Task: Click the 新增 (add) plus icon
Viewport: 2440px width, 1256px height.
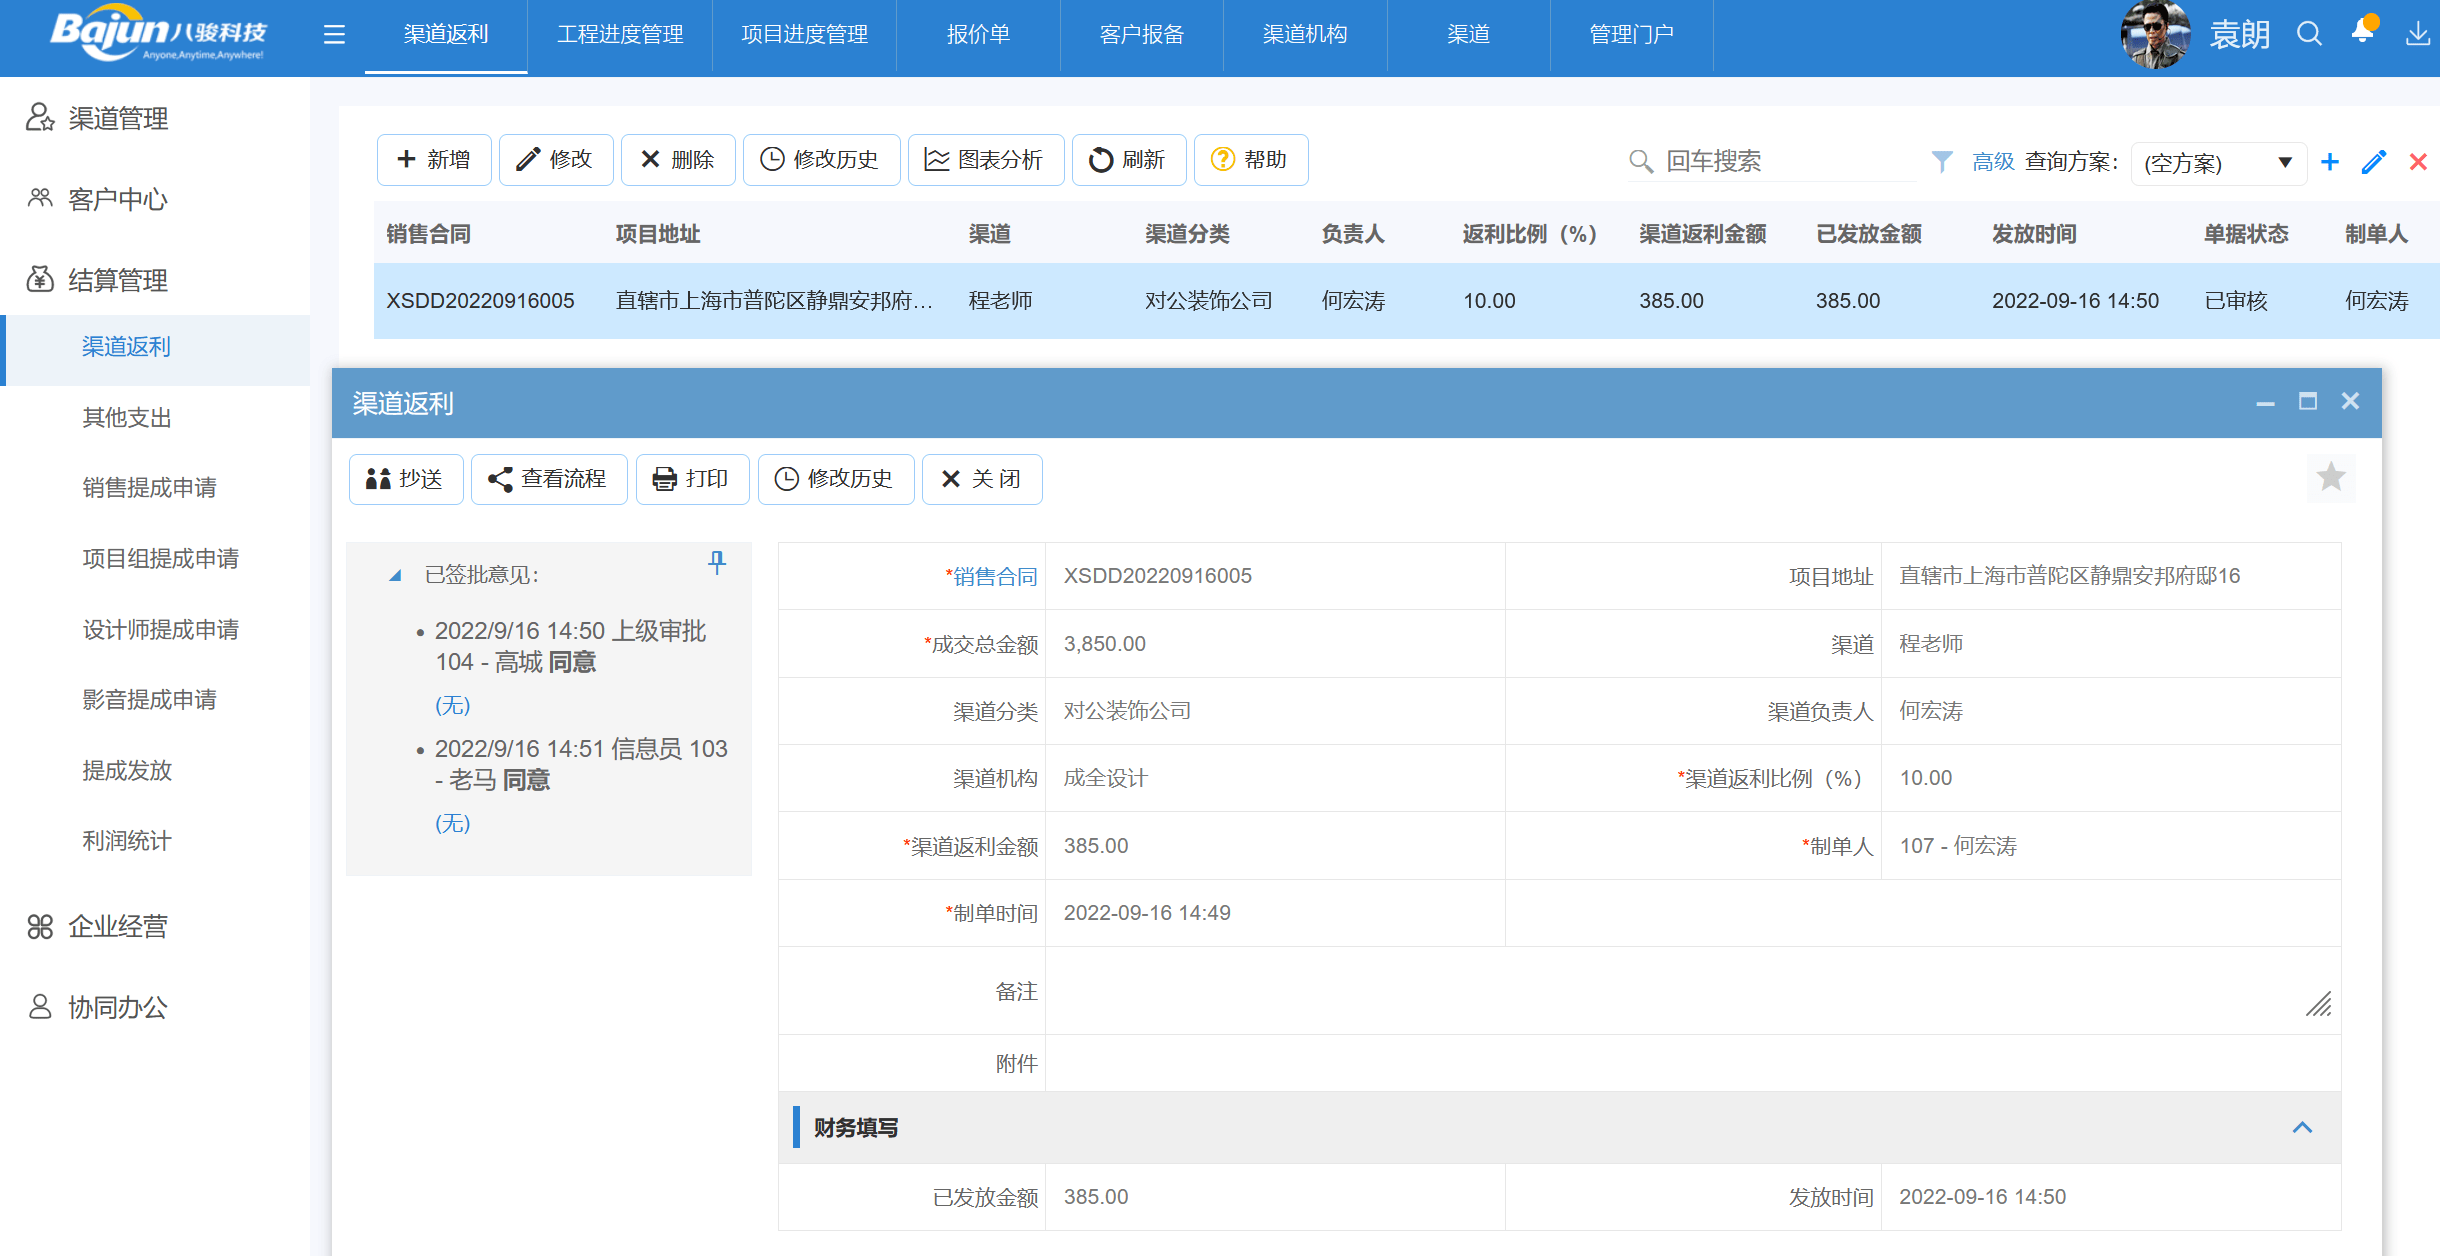Action: (407, 159)
